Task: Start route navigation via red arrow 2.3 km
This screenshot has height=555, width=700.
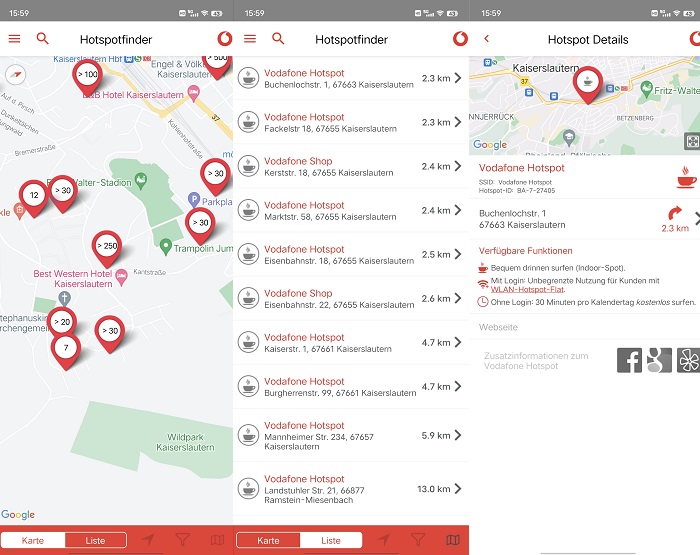Action: tap(675, 219)
